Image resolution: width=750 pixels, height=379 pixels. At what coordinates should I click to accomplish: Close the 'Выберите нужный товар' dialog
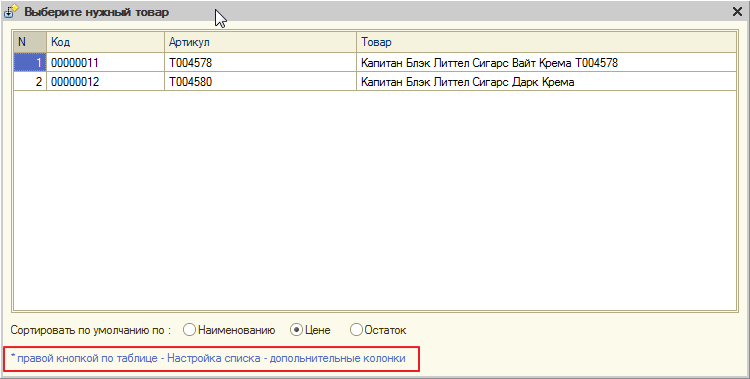(737, 12)
